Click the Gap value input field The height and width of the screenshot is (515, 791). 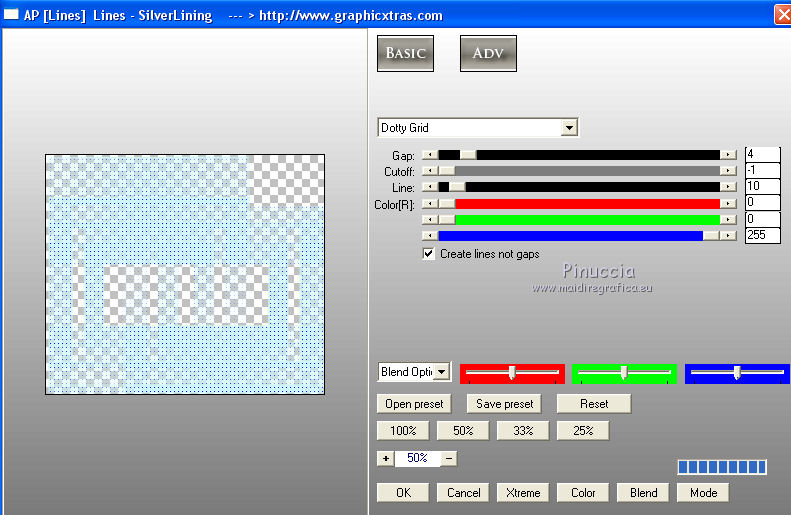[762, 154]
